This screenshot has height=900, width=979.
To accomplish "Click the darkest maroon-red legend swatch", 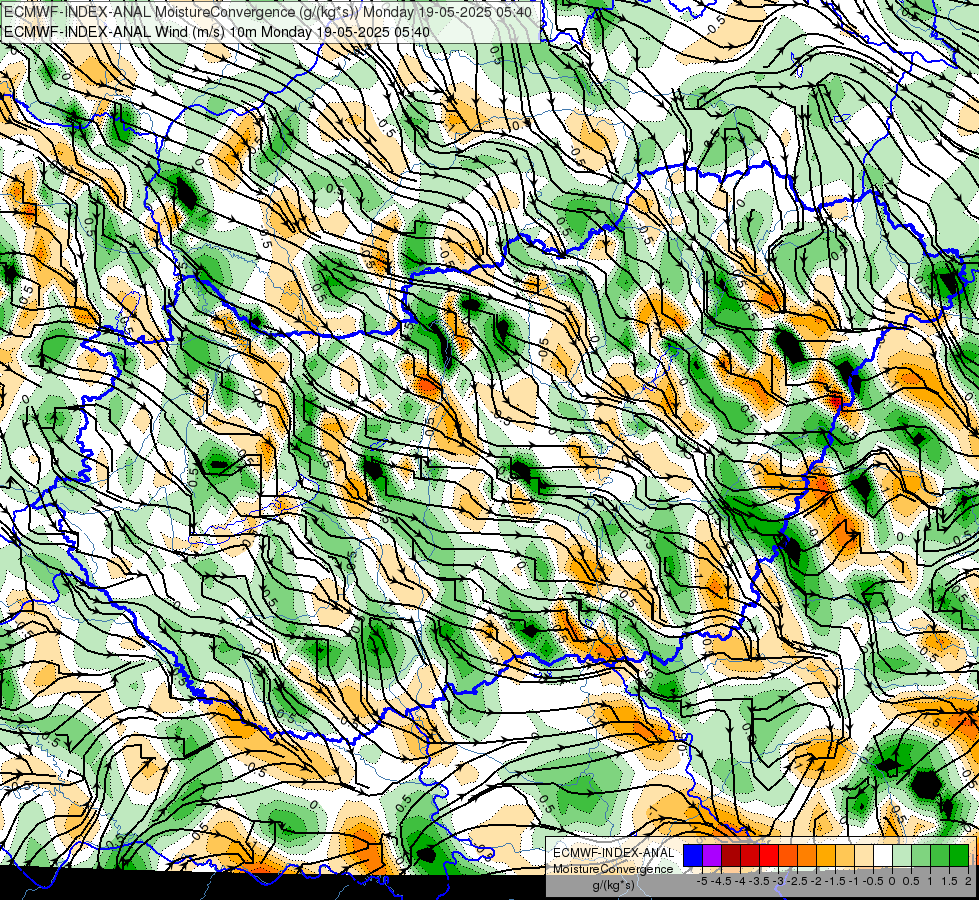I will [731, 855].
